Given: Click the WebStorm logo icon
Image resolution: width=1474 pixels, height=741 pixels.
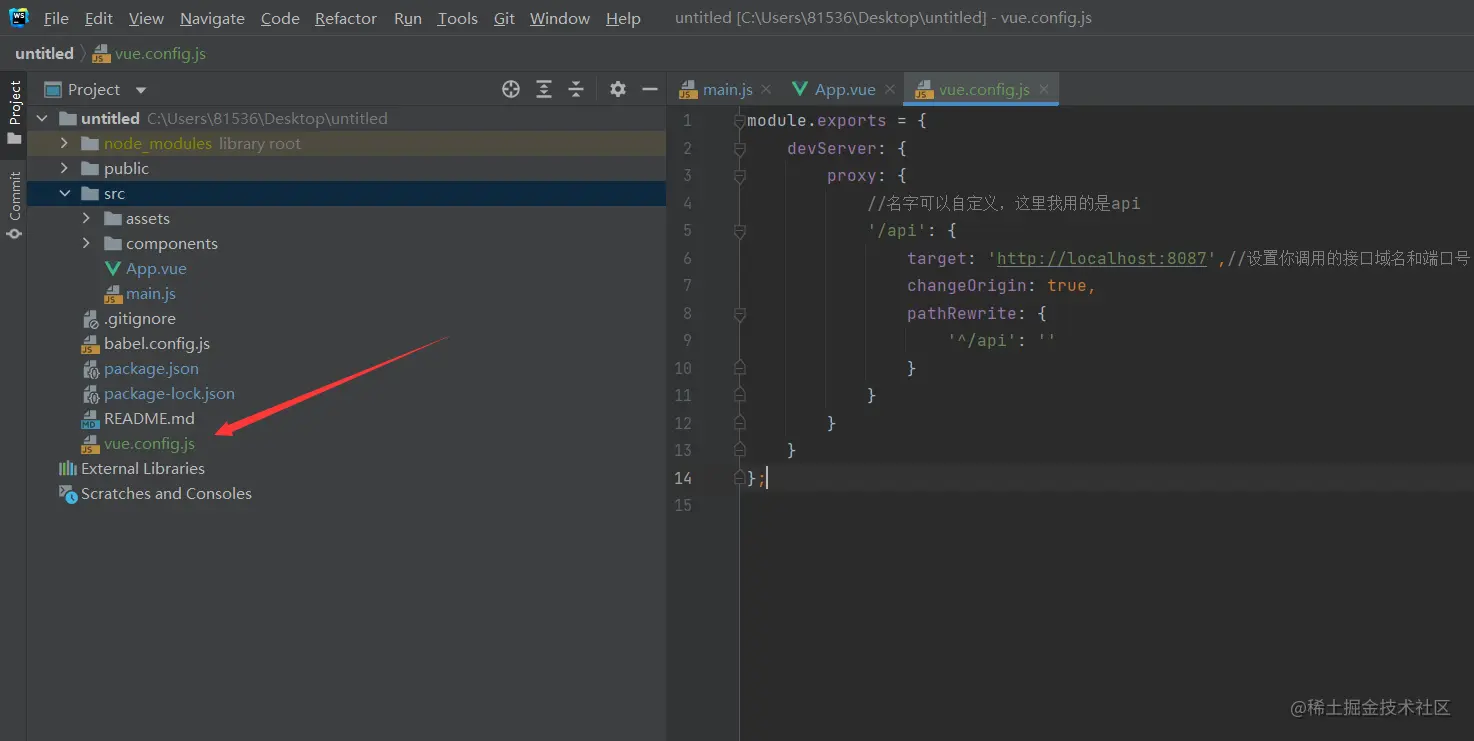Looking at the screenshot, I should [x=18, y=17].
